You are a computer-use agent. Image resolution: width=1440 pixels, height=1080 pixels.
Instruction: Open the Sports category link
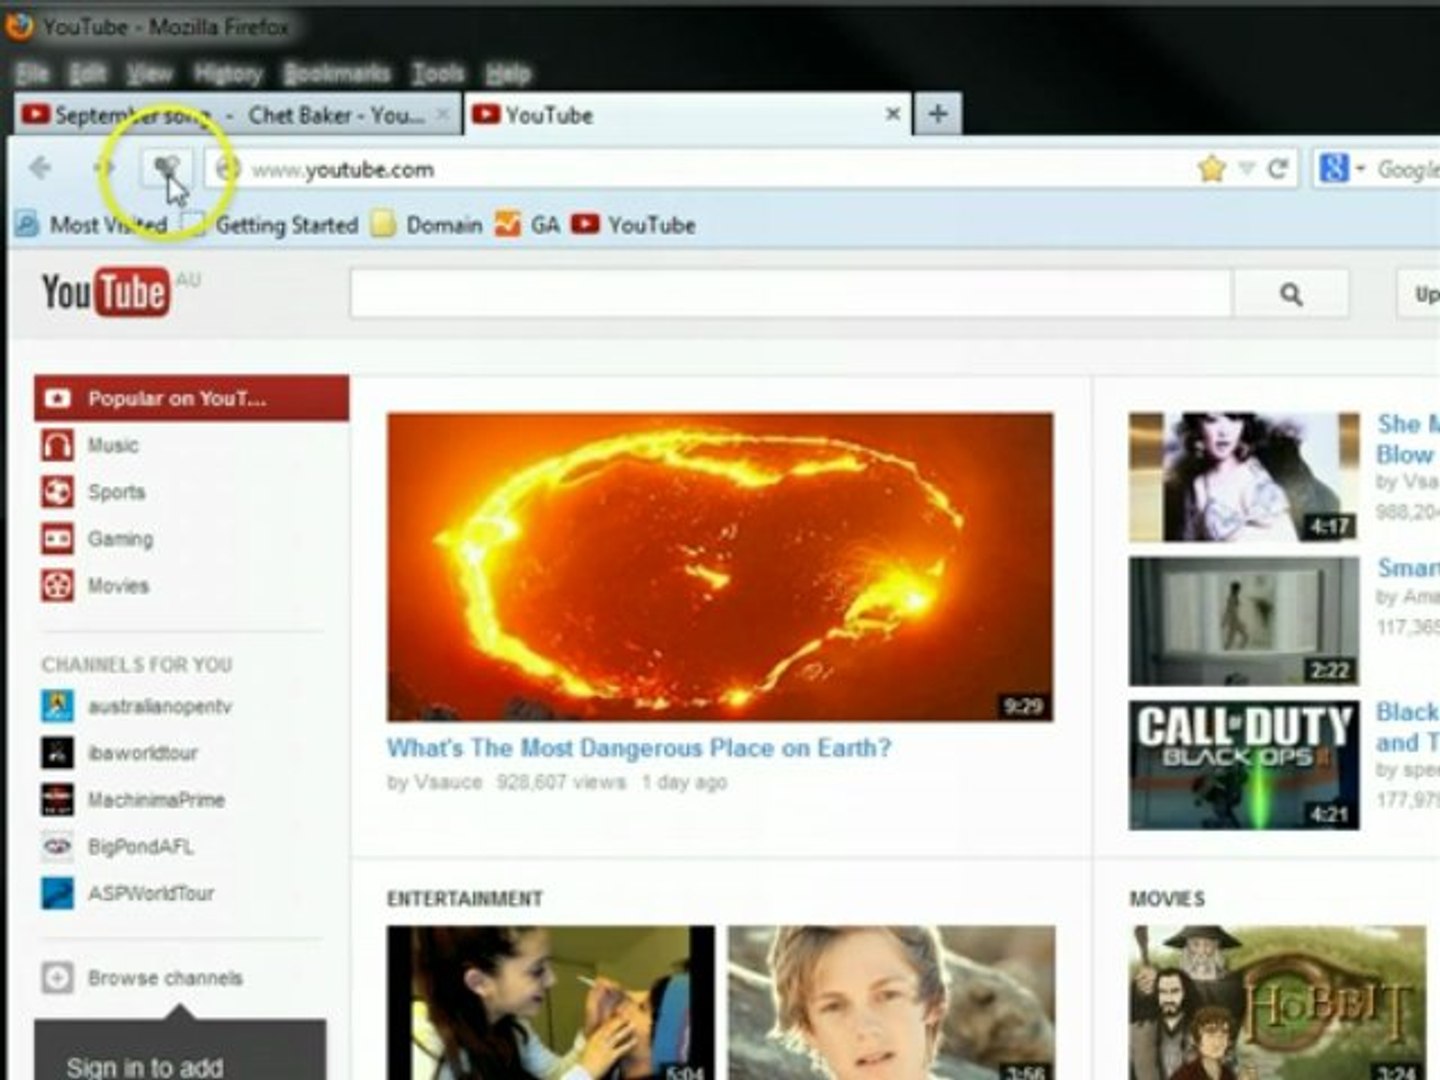click(x=116, y=492)
